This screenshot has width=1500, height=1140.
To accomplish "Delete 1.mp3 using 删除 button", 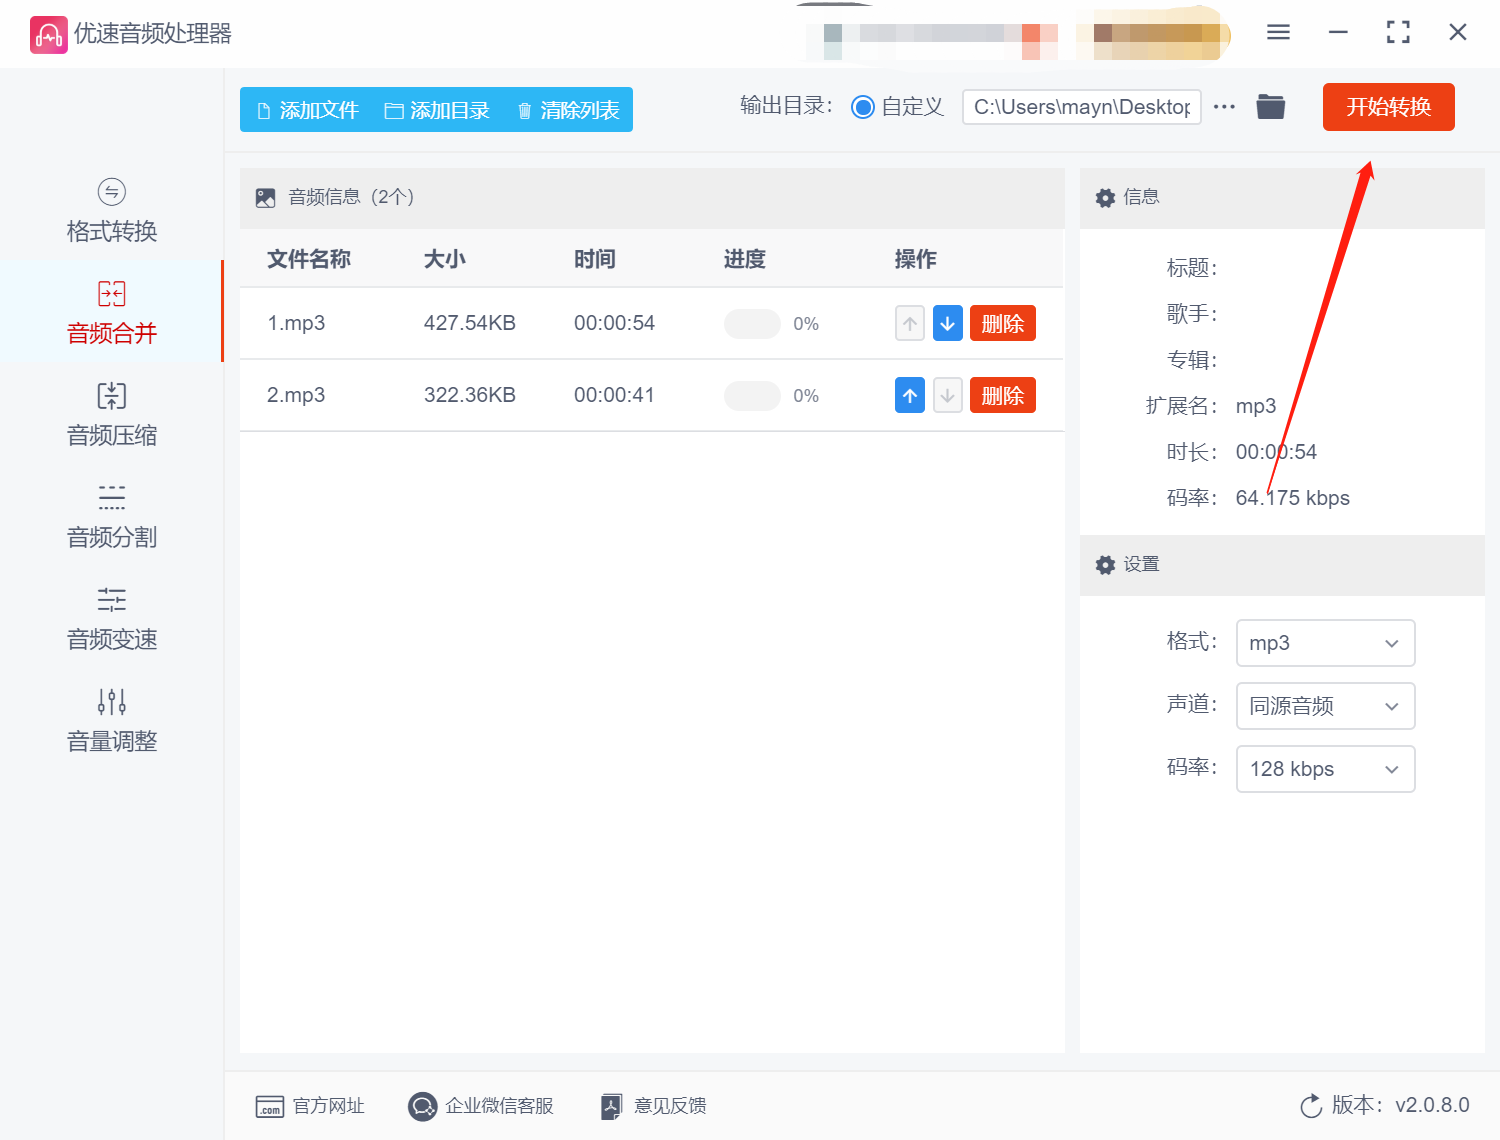I will coord(1002,323).
